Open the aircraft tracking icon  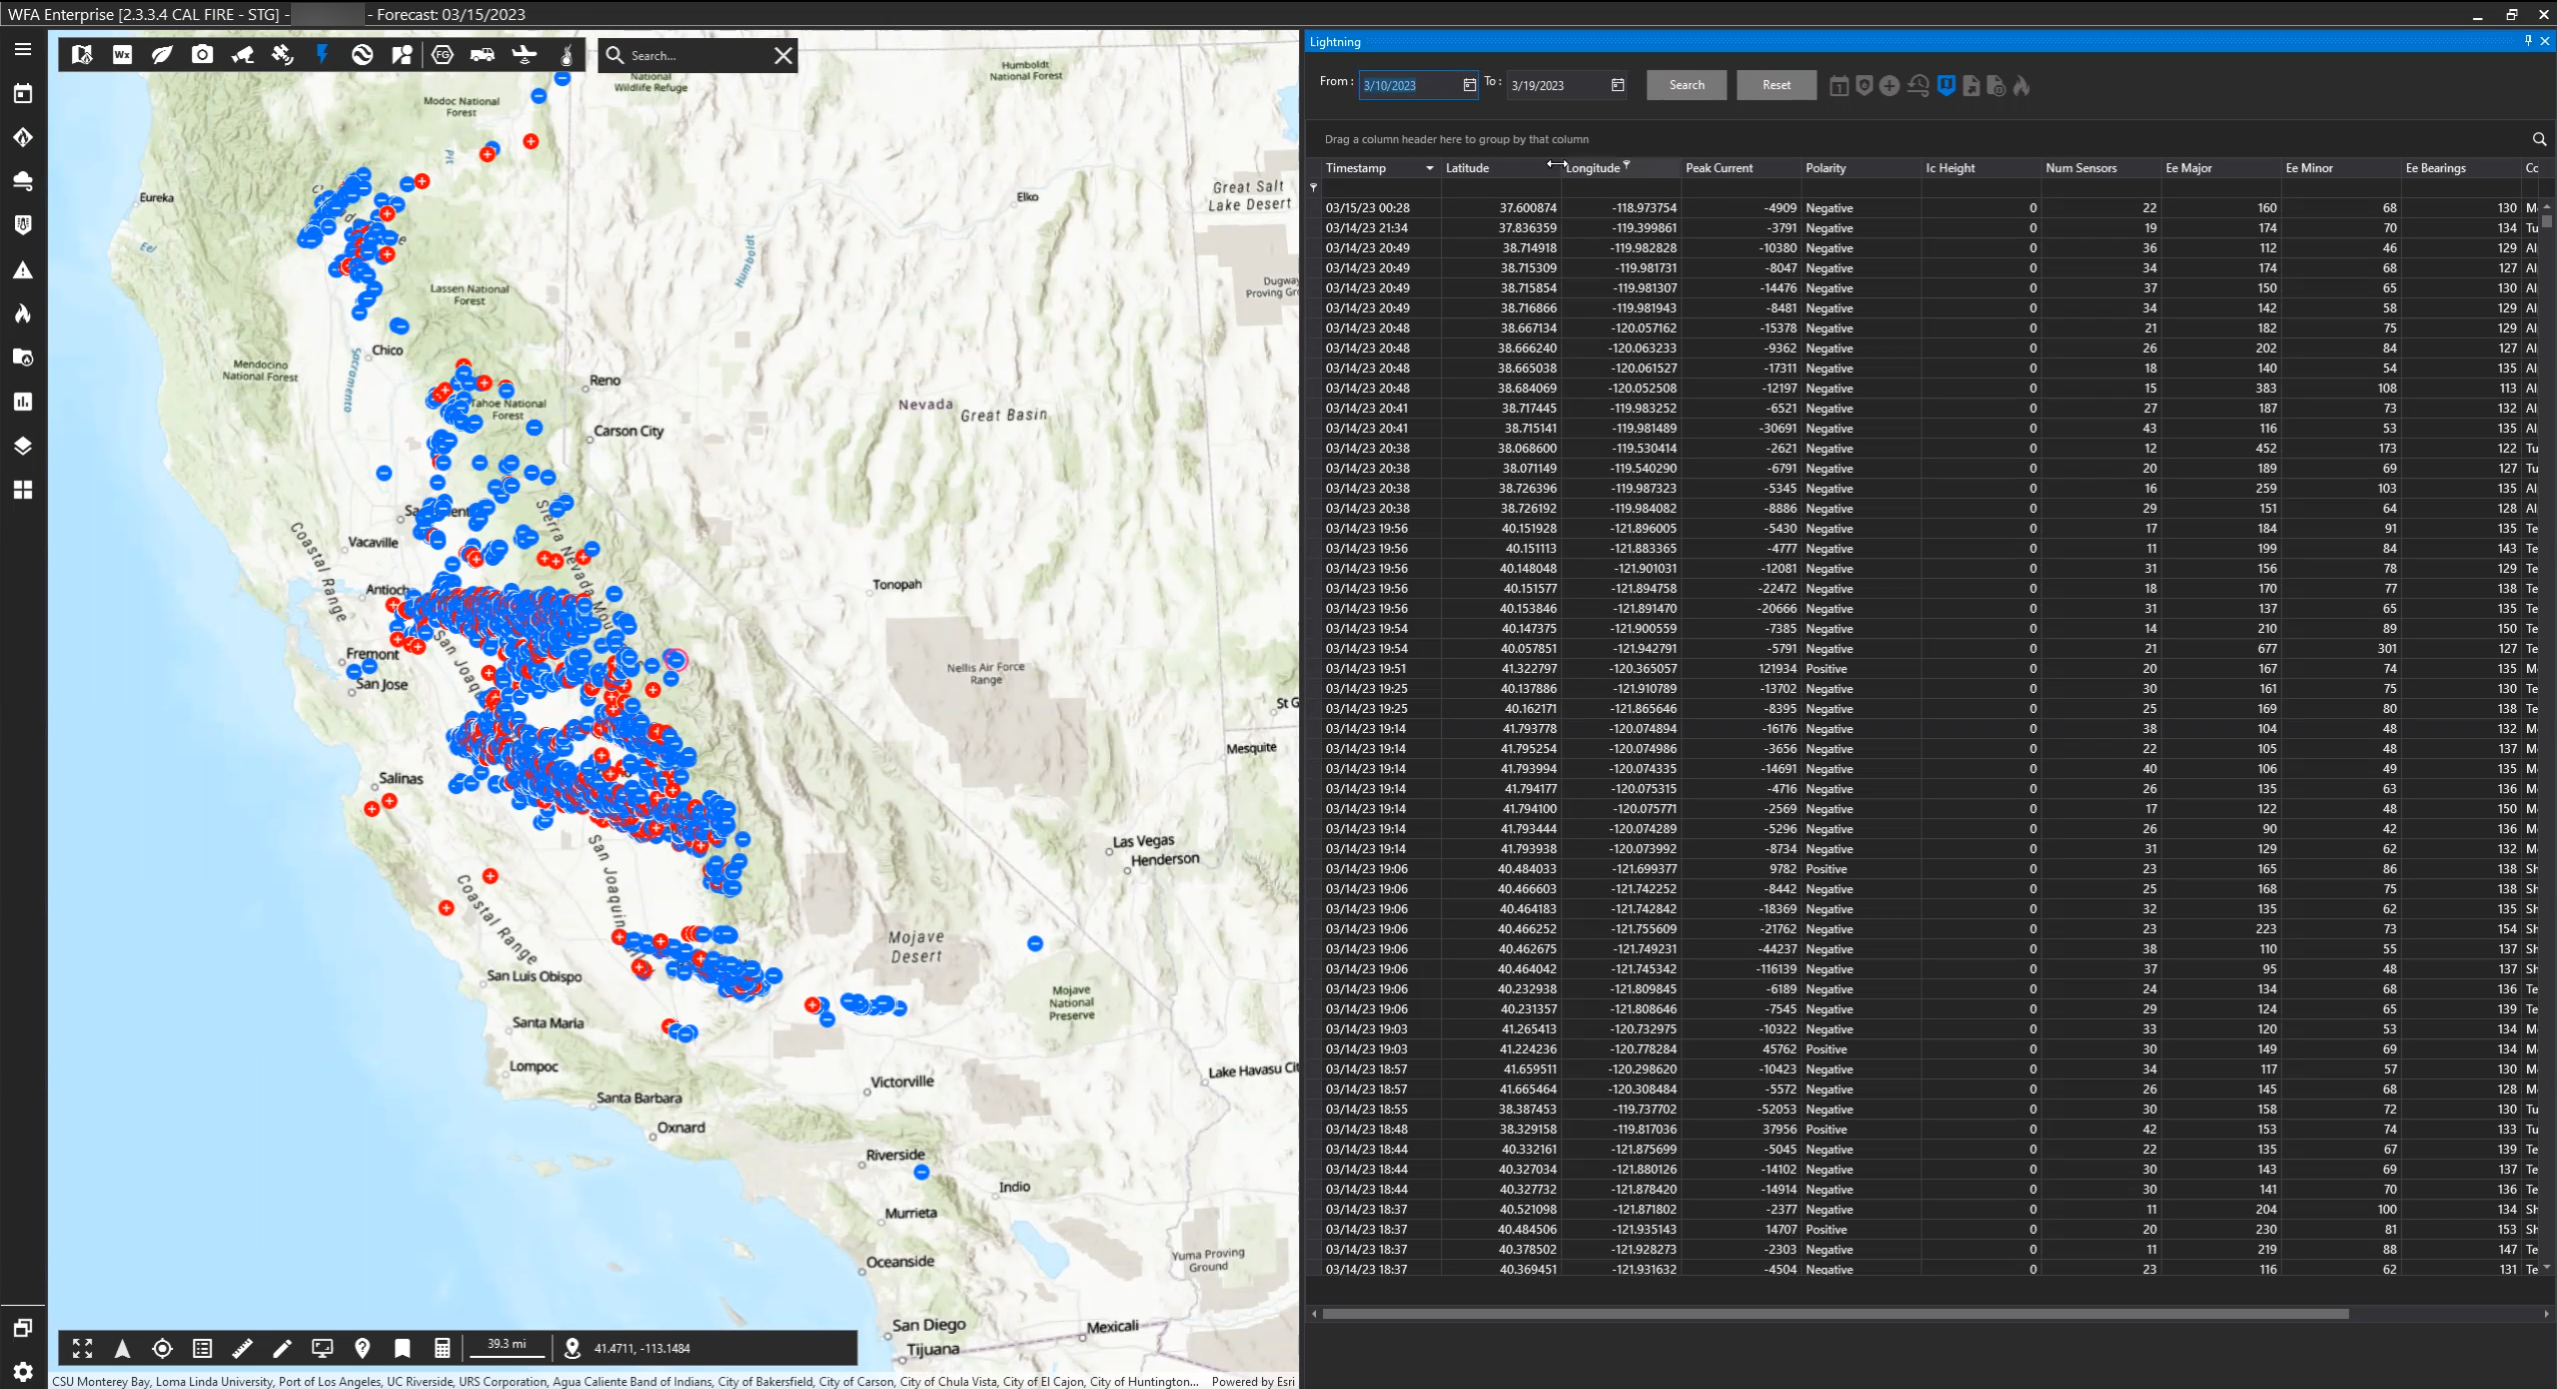(524, 55)
